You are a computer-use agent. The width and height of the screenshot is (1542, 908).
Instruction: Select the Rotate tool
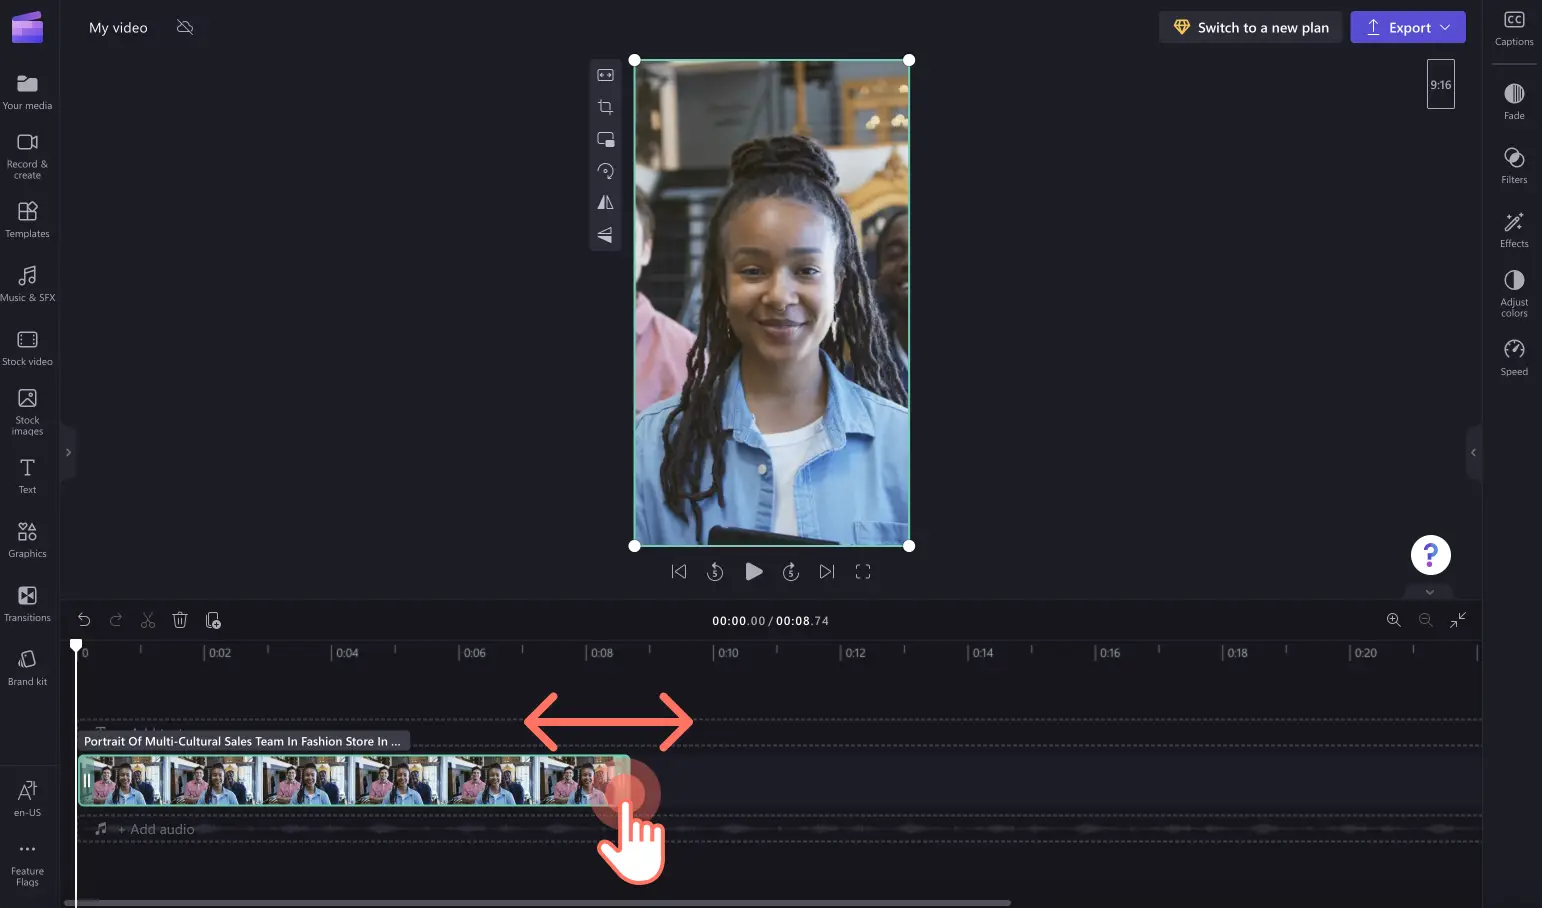605,171
